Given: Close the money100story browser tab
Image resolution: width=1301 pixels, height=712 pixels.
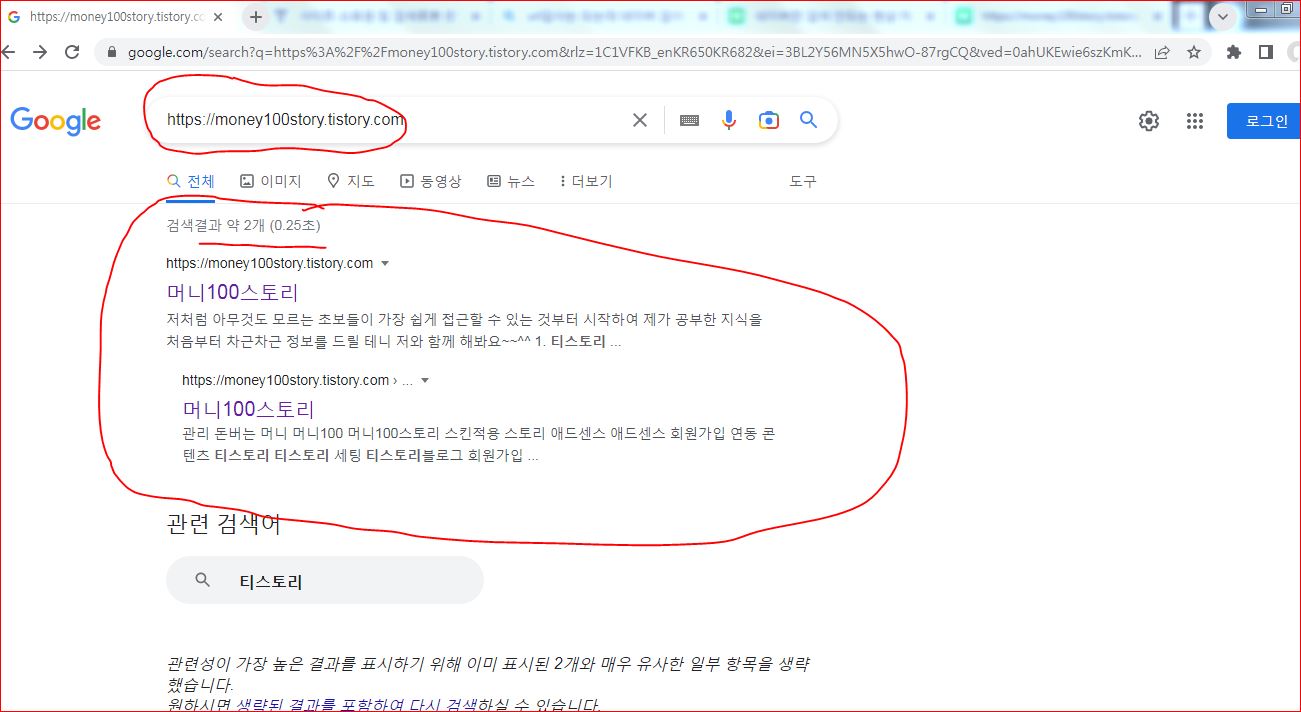Looking at the screenshot, I should (218, 17).
